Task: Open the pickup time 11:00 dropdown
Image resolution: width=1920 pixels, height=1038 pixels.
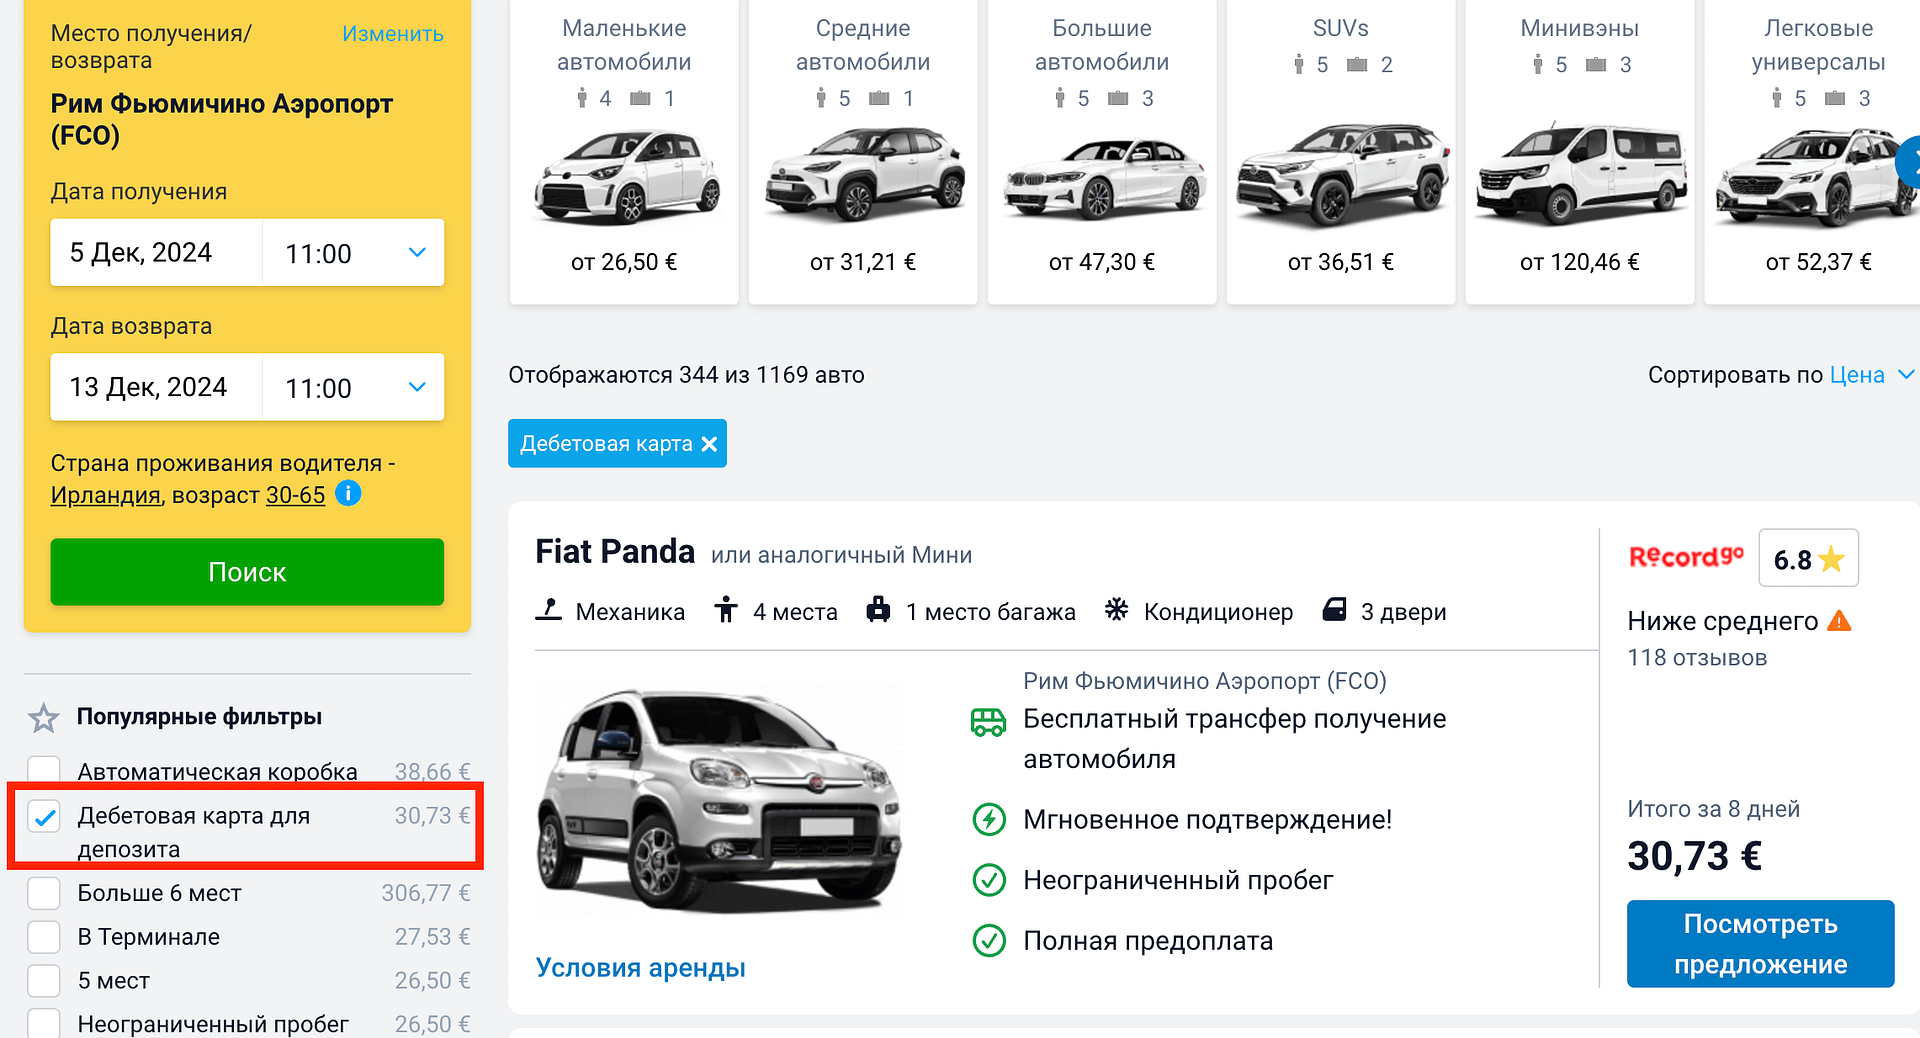Action: (x=352, y=253)
